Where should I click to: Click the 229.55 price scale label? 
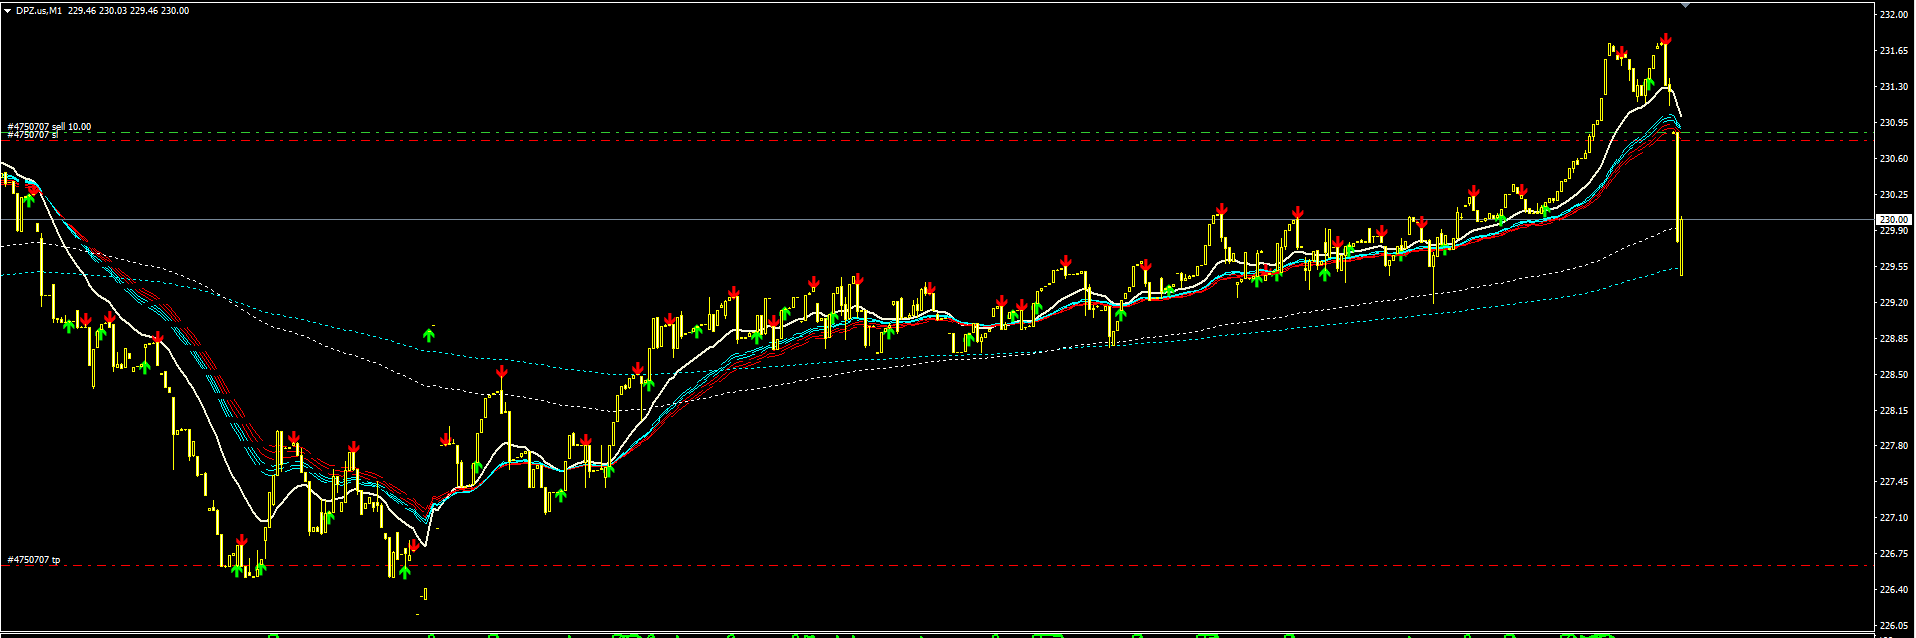[x=1894, y=267]
